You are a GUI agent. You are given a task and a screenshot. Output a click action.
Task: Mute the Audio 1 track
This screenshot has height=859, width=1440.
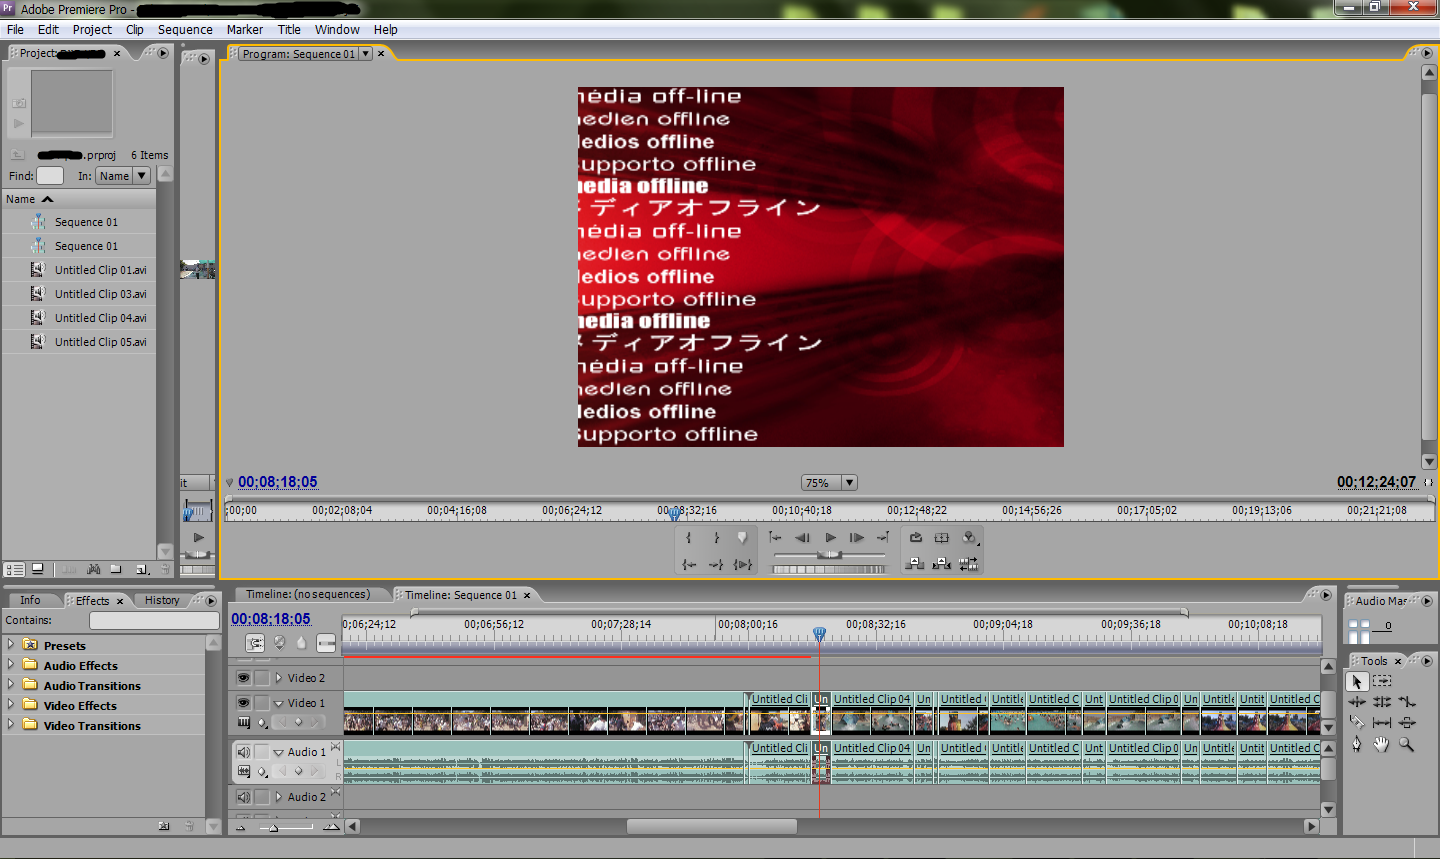[x=243, y=752]
